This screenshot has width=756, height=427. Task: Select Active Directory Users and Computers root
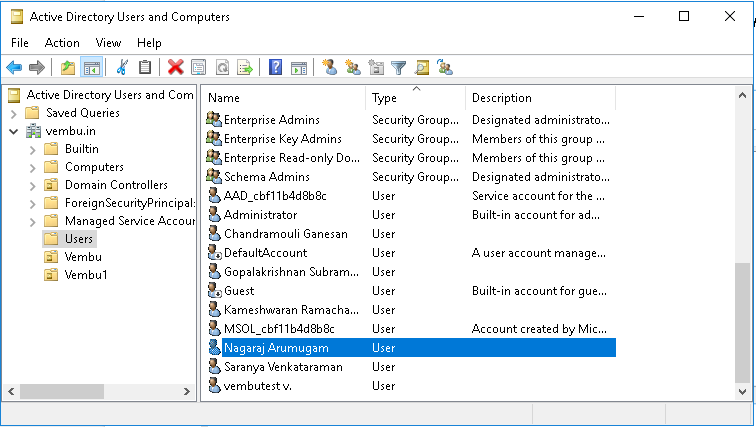tap(110, 95)
